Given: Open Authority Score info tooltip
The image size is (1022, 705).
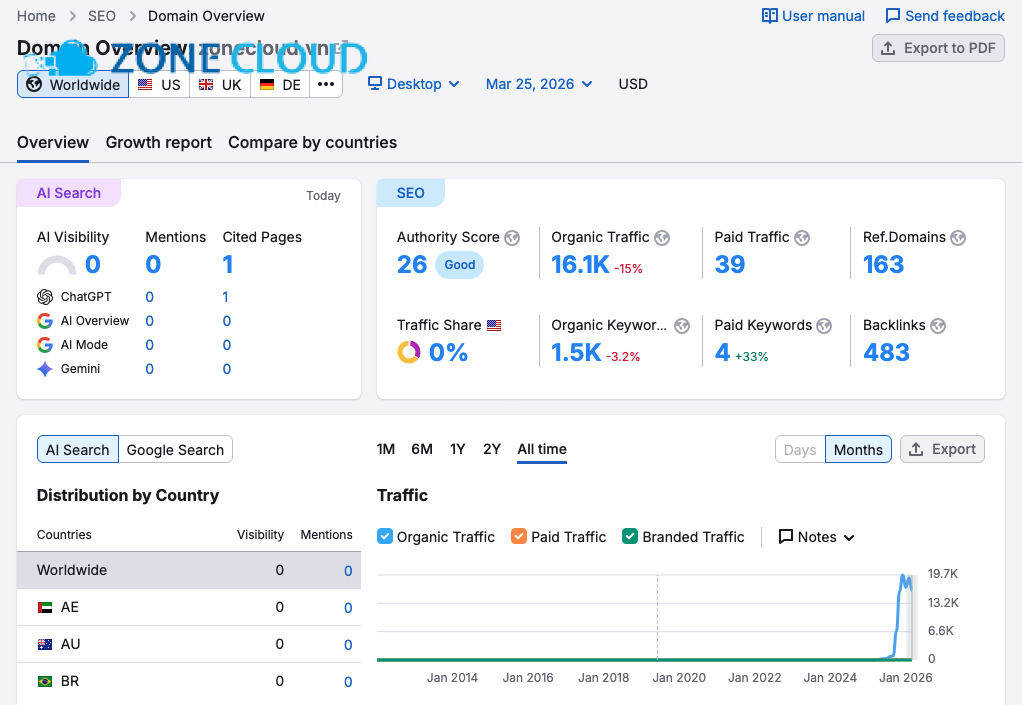Looking at the screenshot, I should pyautogui.click(x=512, y=237).
